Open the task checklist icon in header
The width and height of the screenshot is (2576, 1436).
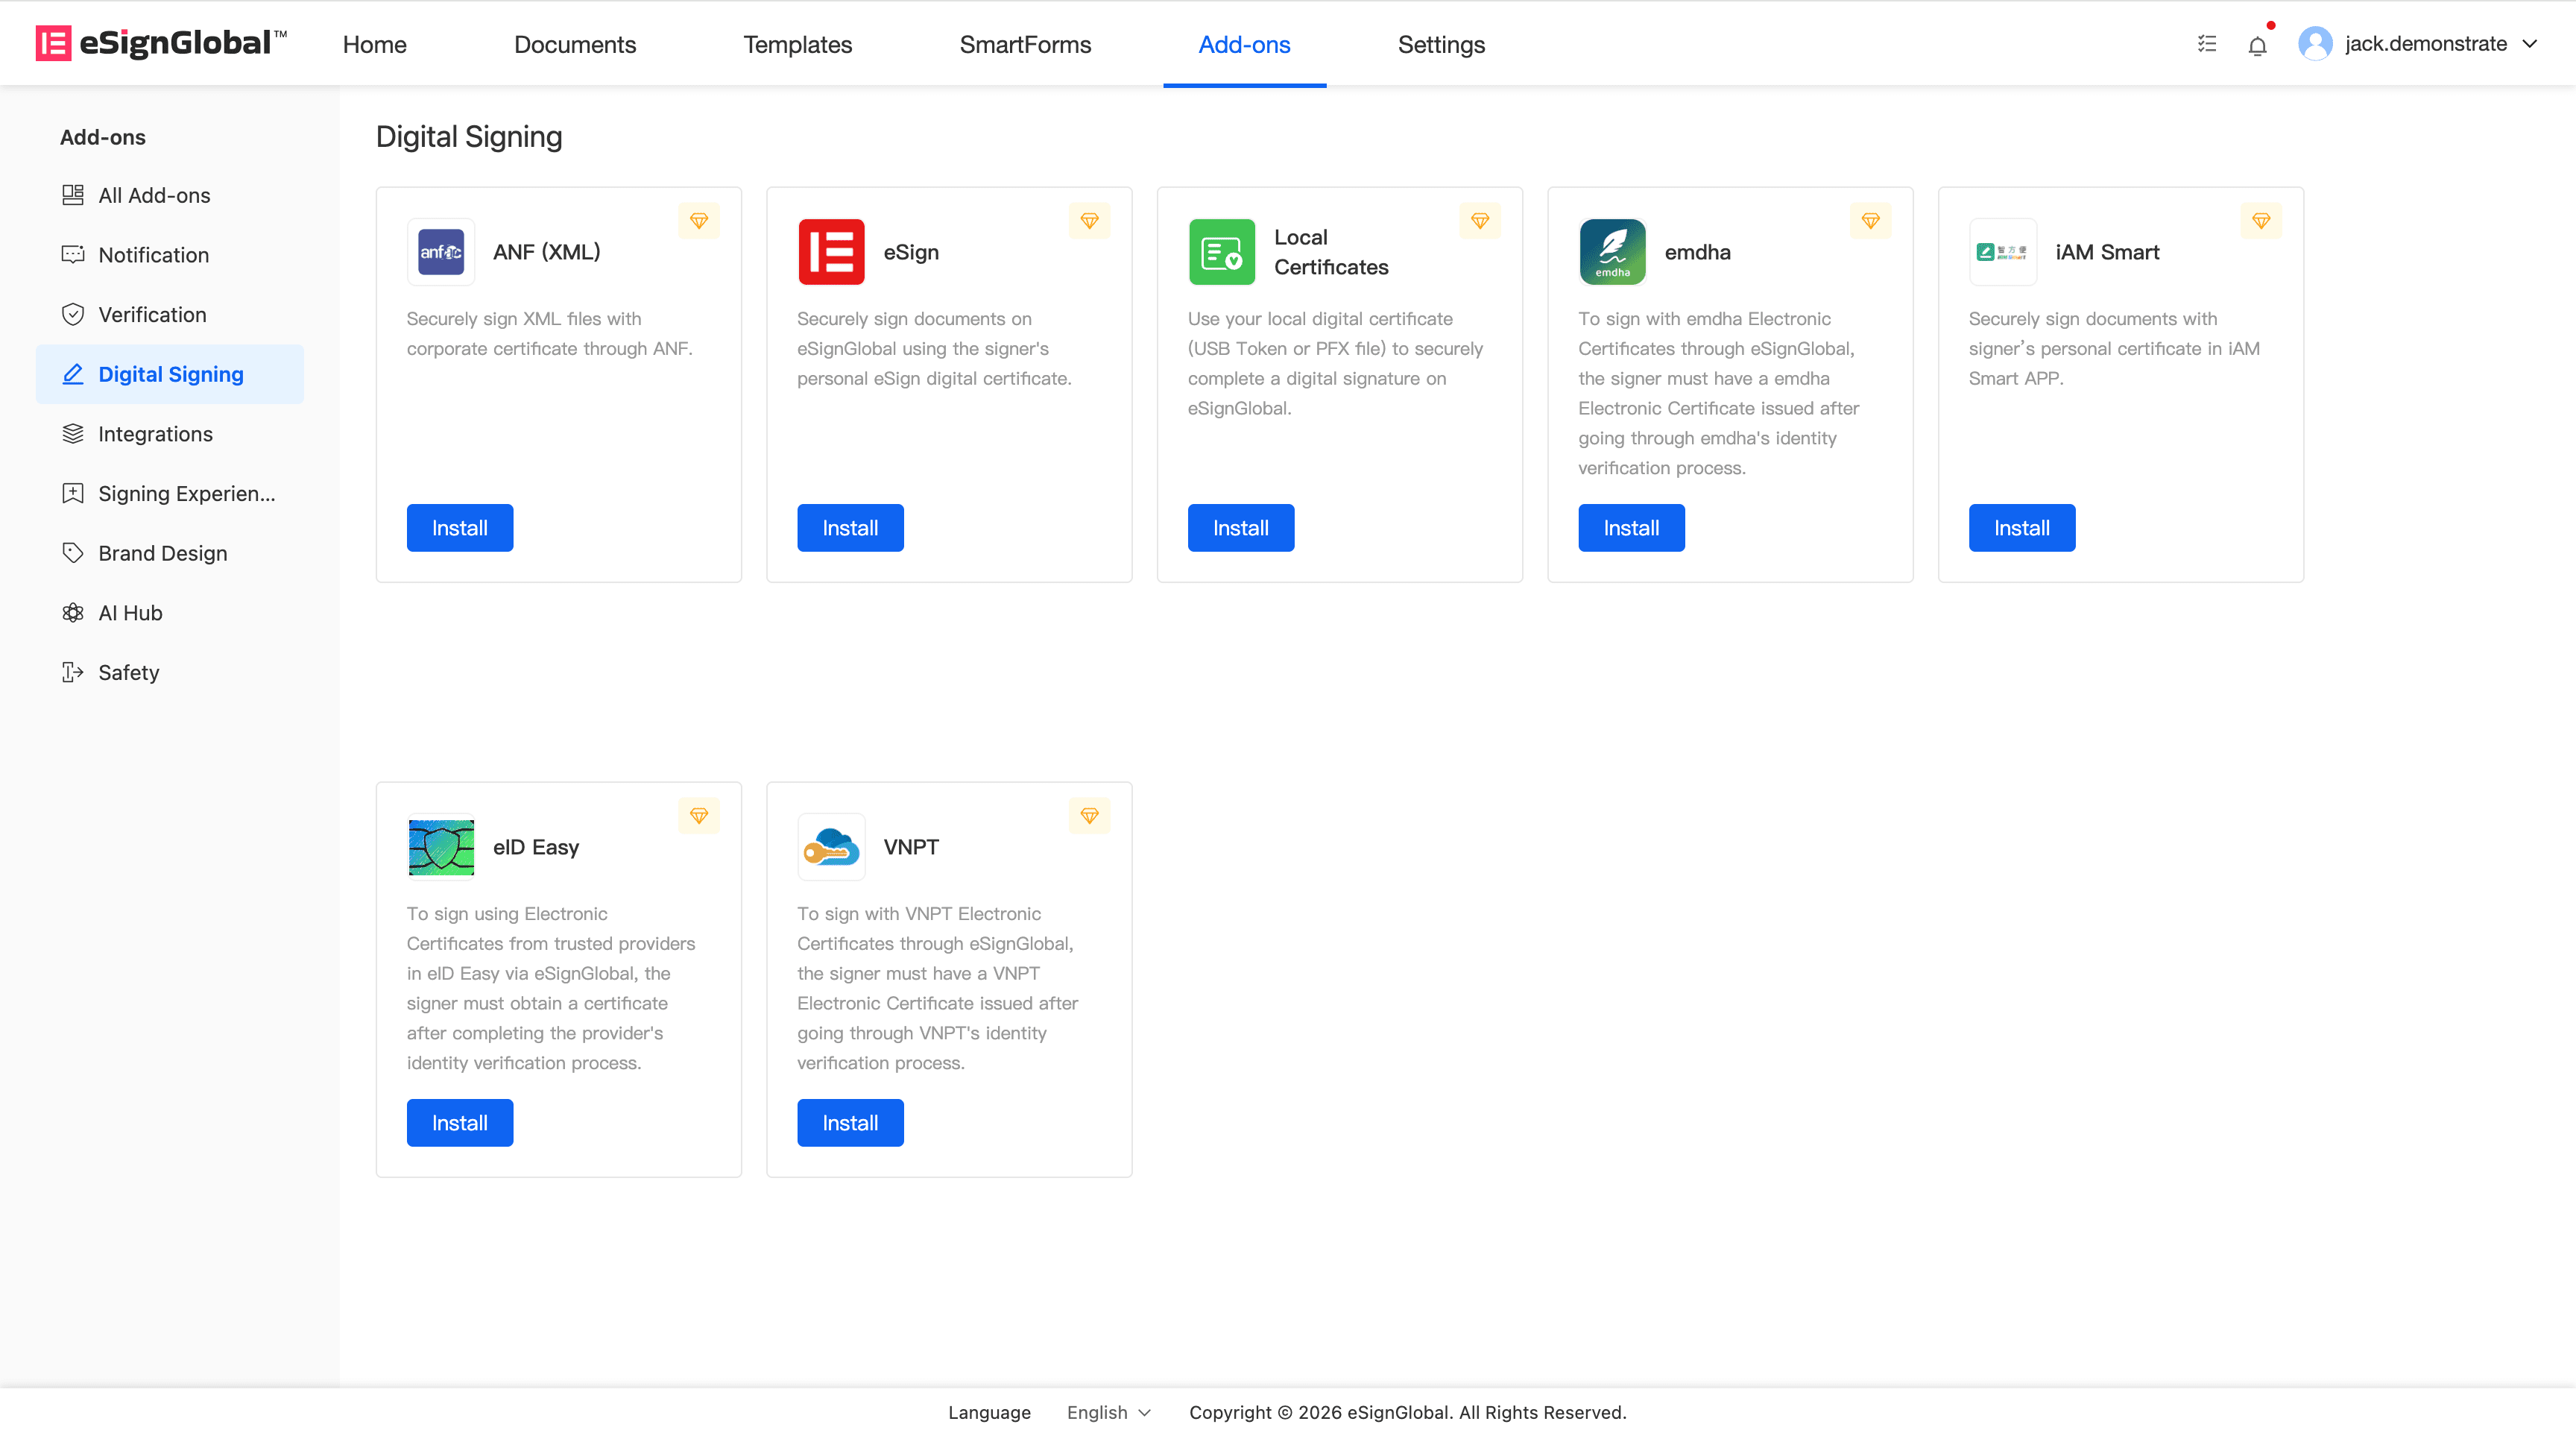(x=2207, y=44)
